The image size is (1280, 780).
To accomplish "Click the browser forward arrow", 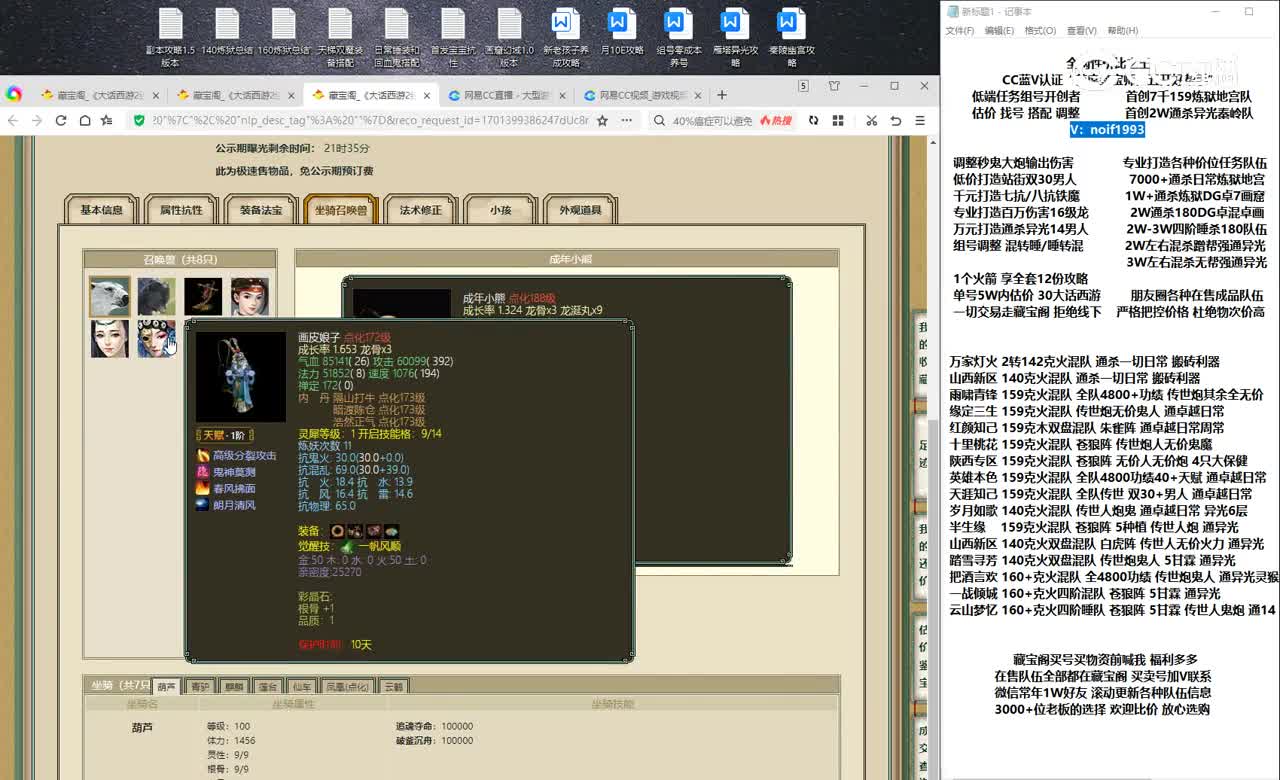I will click(x=37, y=120).
